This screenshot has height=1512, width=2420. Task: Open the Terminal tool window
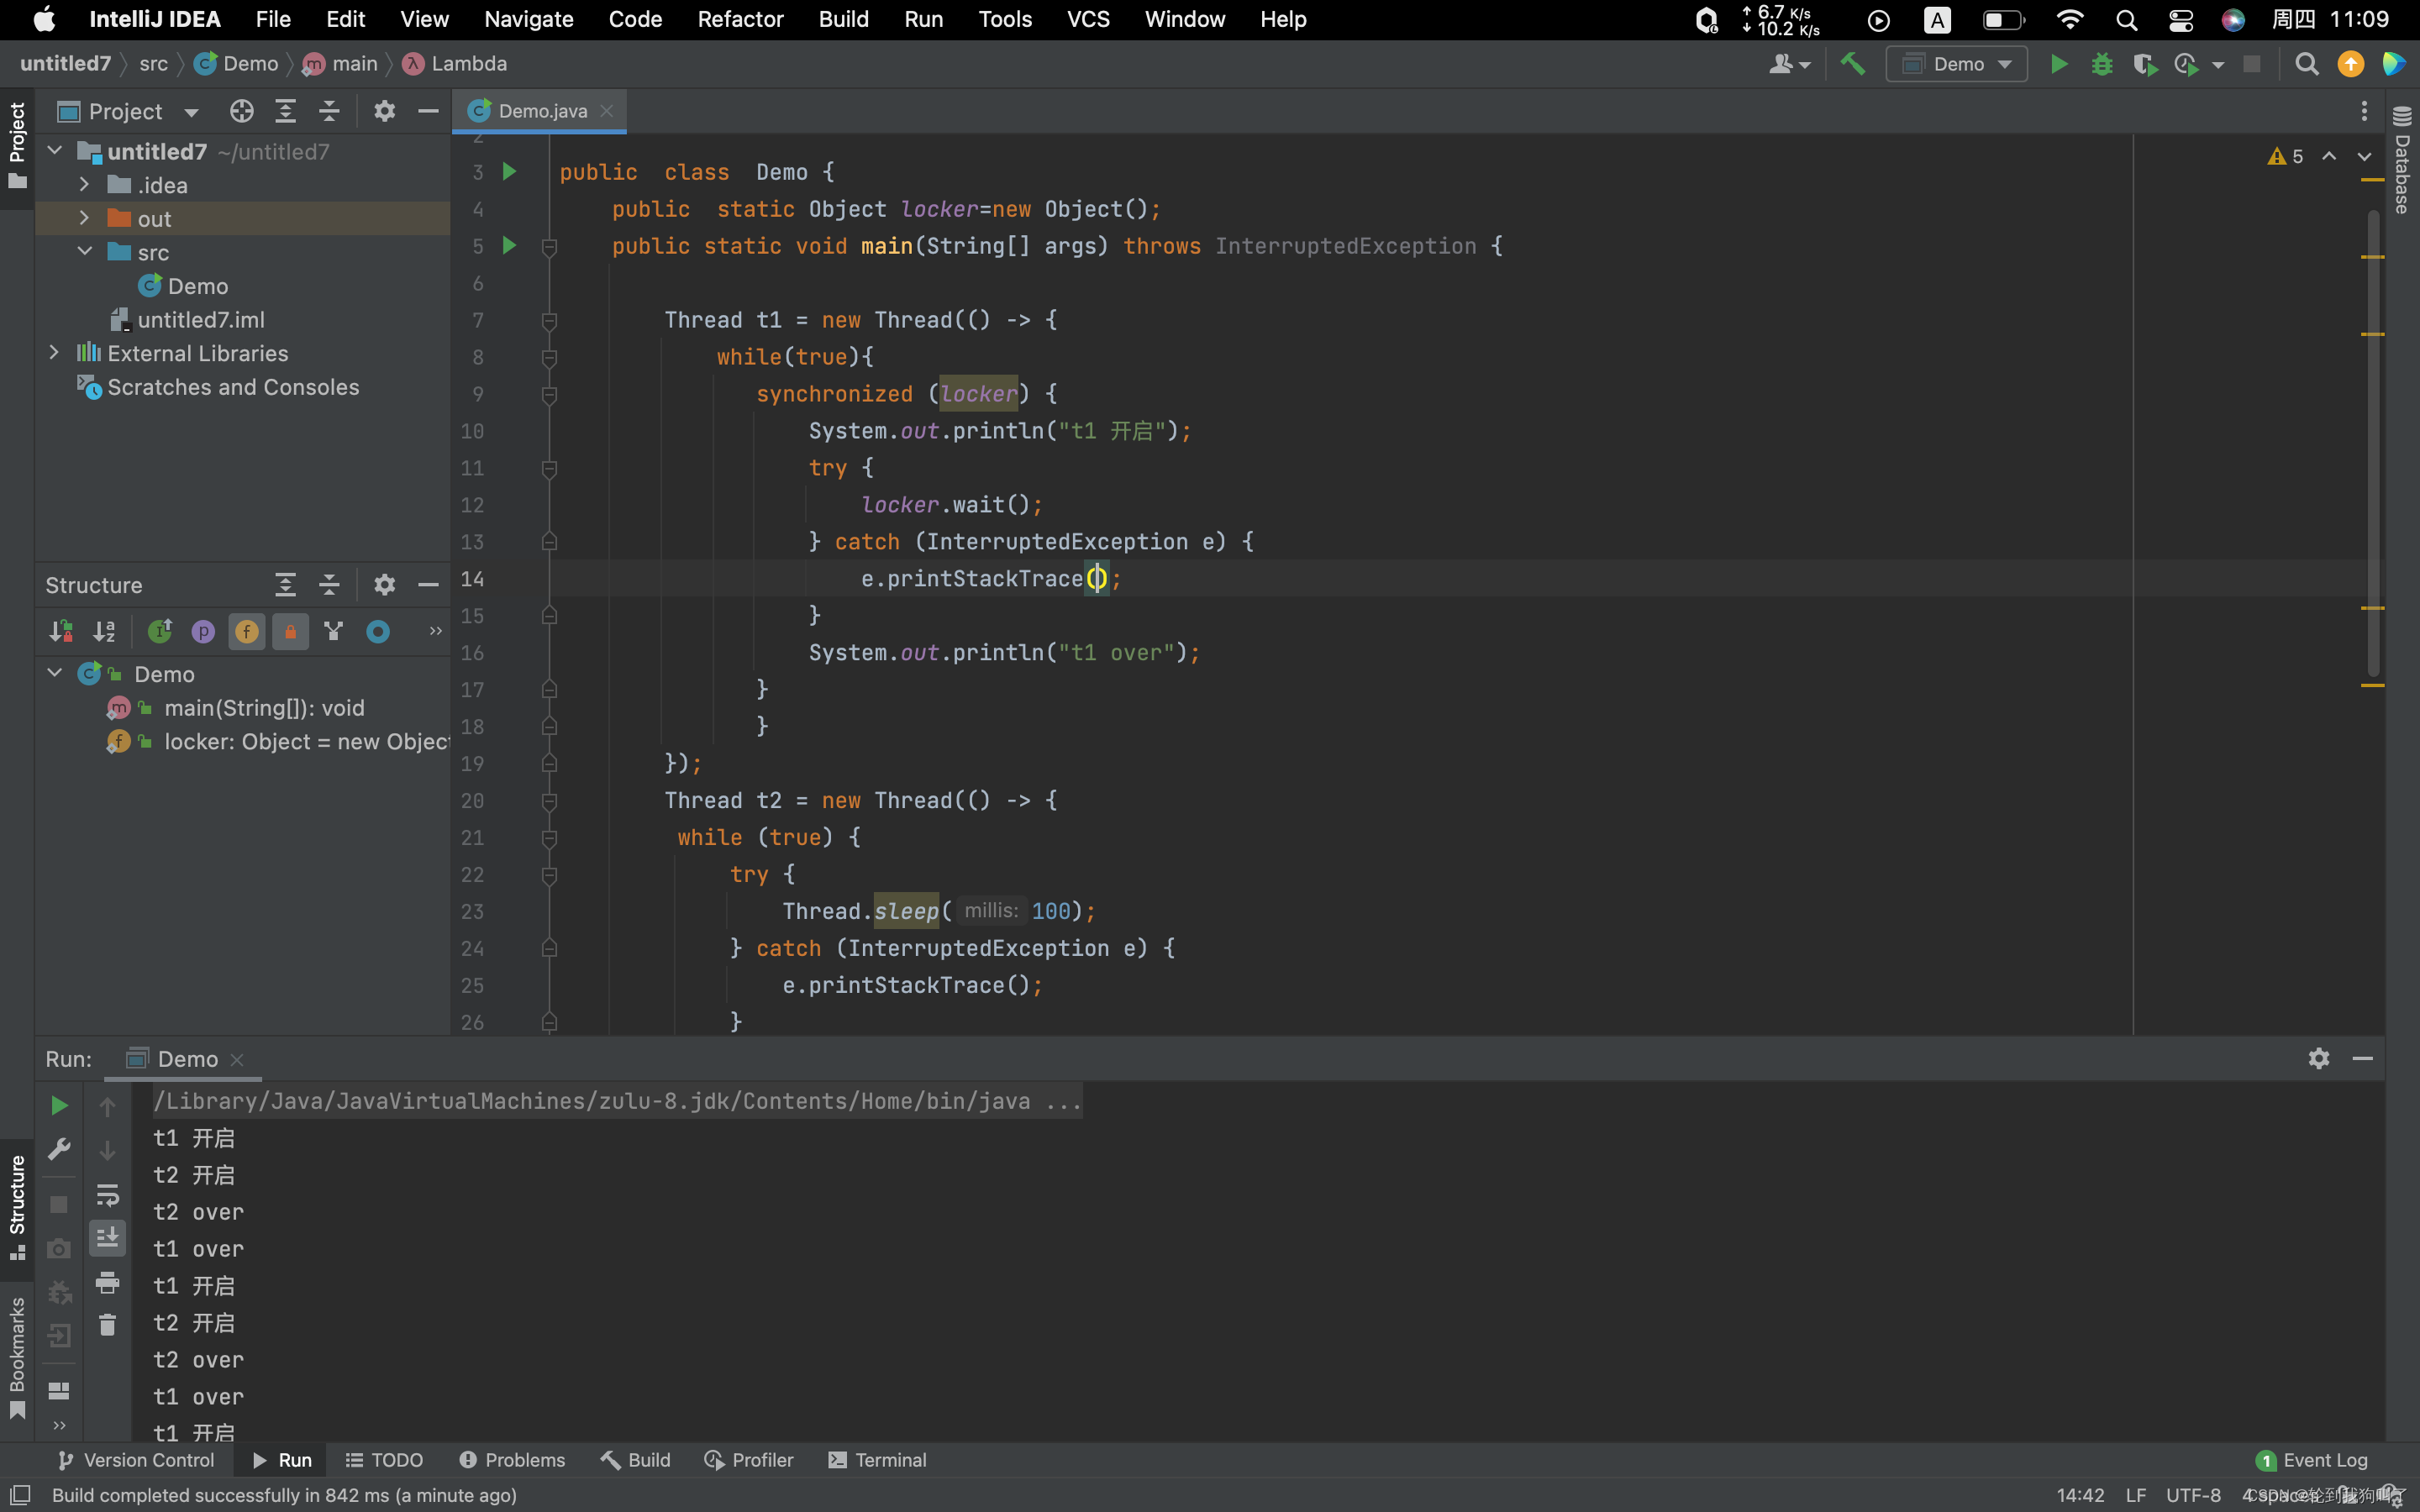click(878, 1460)
